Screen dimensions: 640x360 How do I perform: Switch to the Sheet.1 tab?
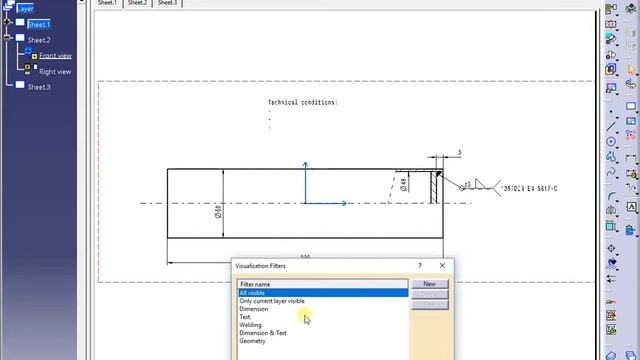[x=107, y=3]
